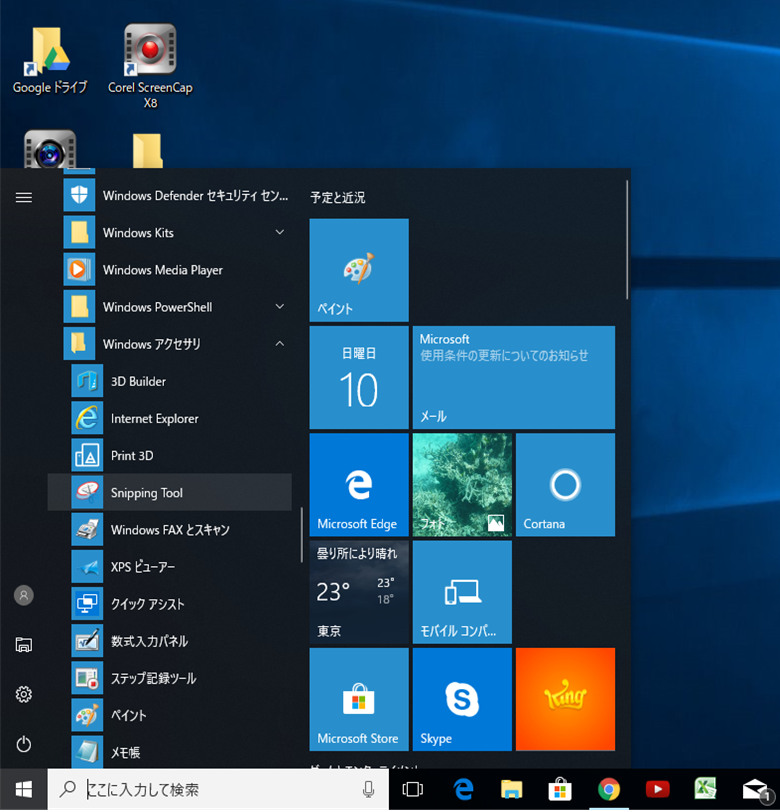
Task: Open 数式入力パネル
Action: coord(170,641)
